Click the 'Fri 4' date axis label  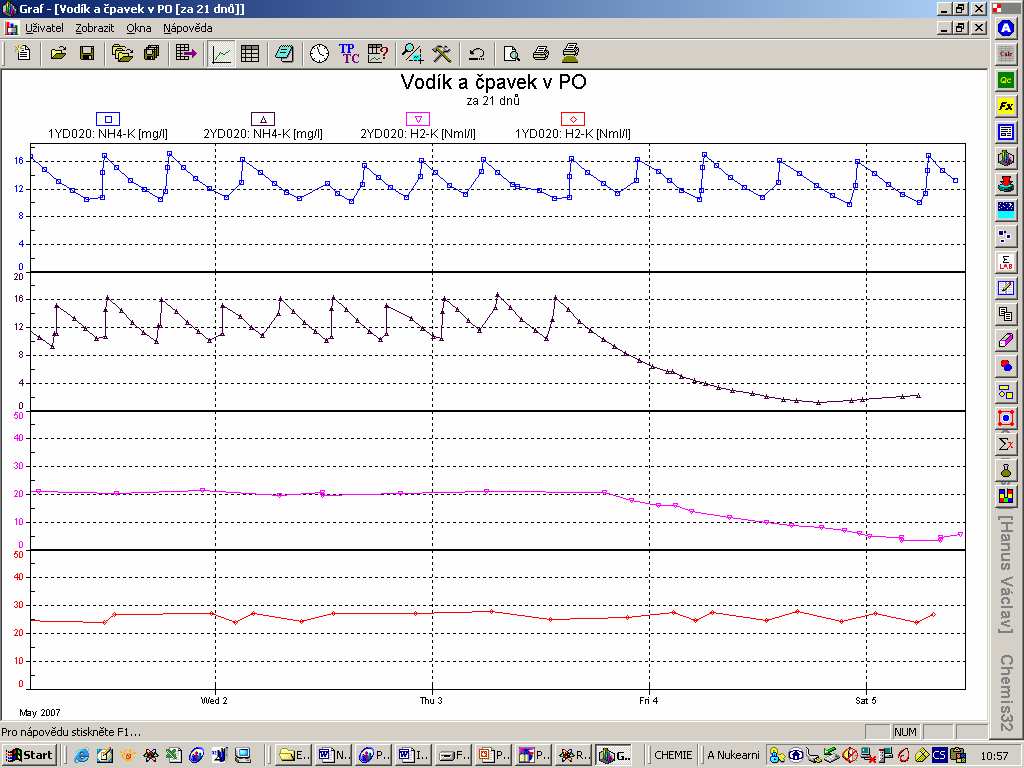point(648,701)
